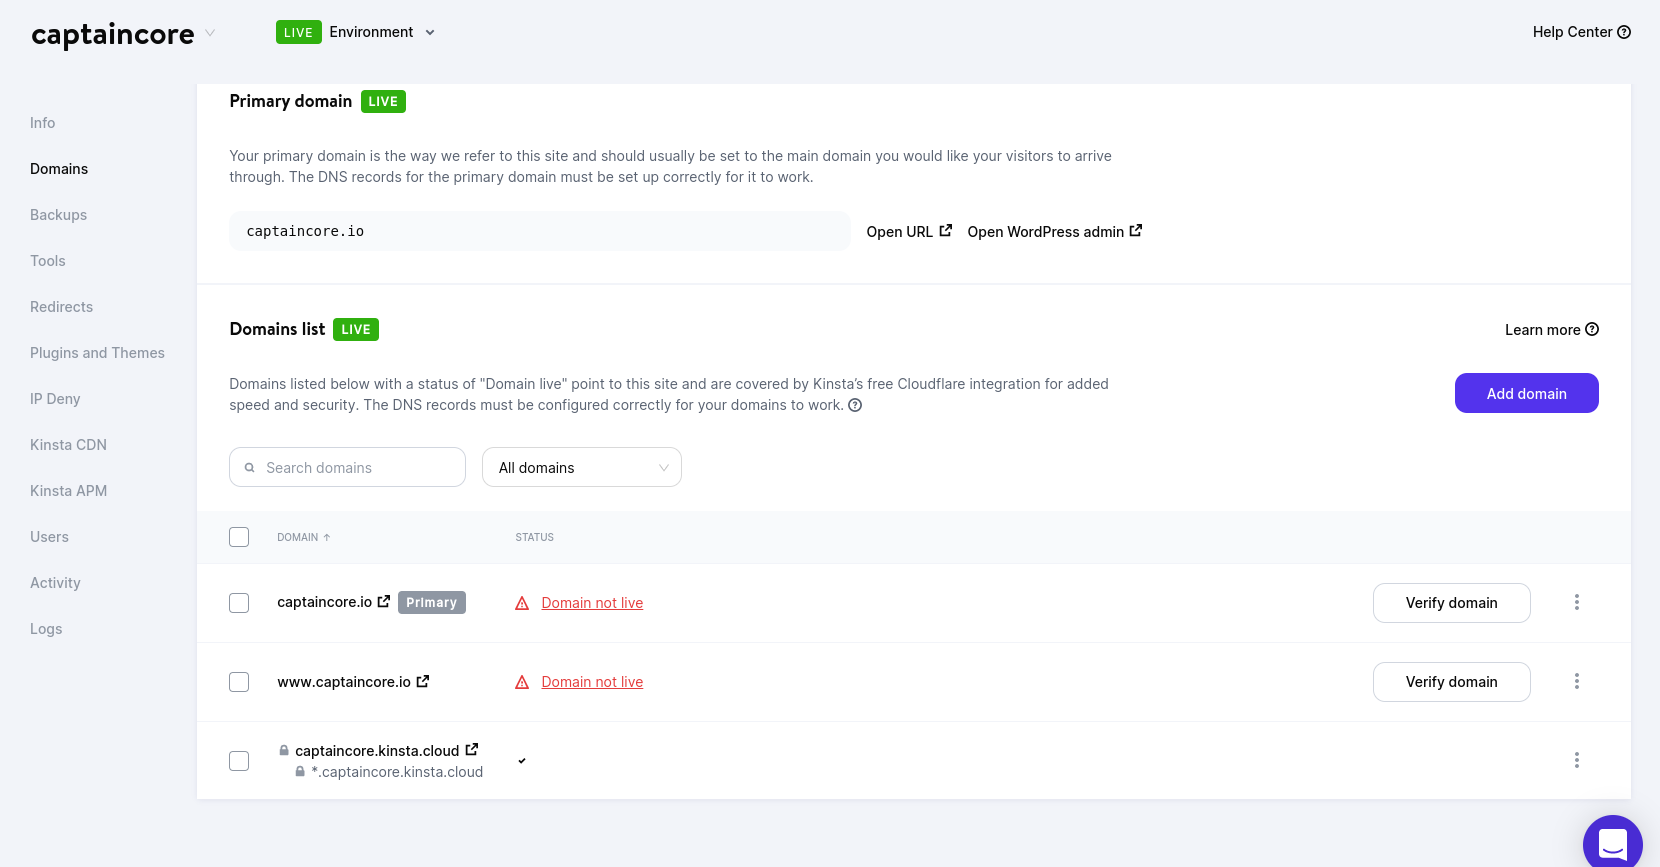Check the captaincore.io domain checkbox
The width and height of the screenshot is (1660, 867).
(239, 603)
